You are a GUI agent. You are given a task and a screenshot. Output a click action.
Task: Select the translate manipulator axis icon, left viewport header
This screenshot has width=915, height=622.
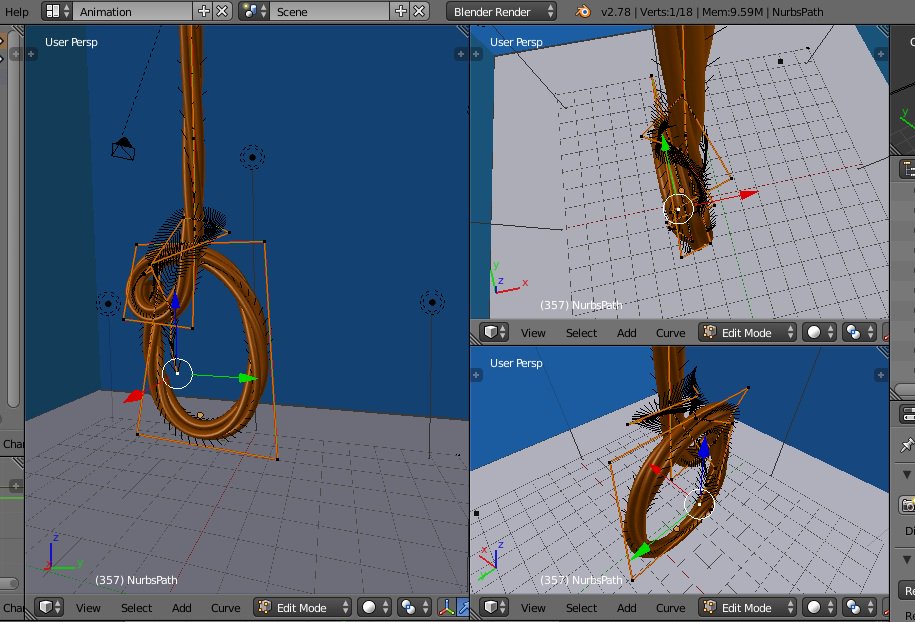pos(464,608)
